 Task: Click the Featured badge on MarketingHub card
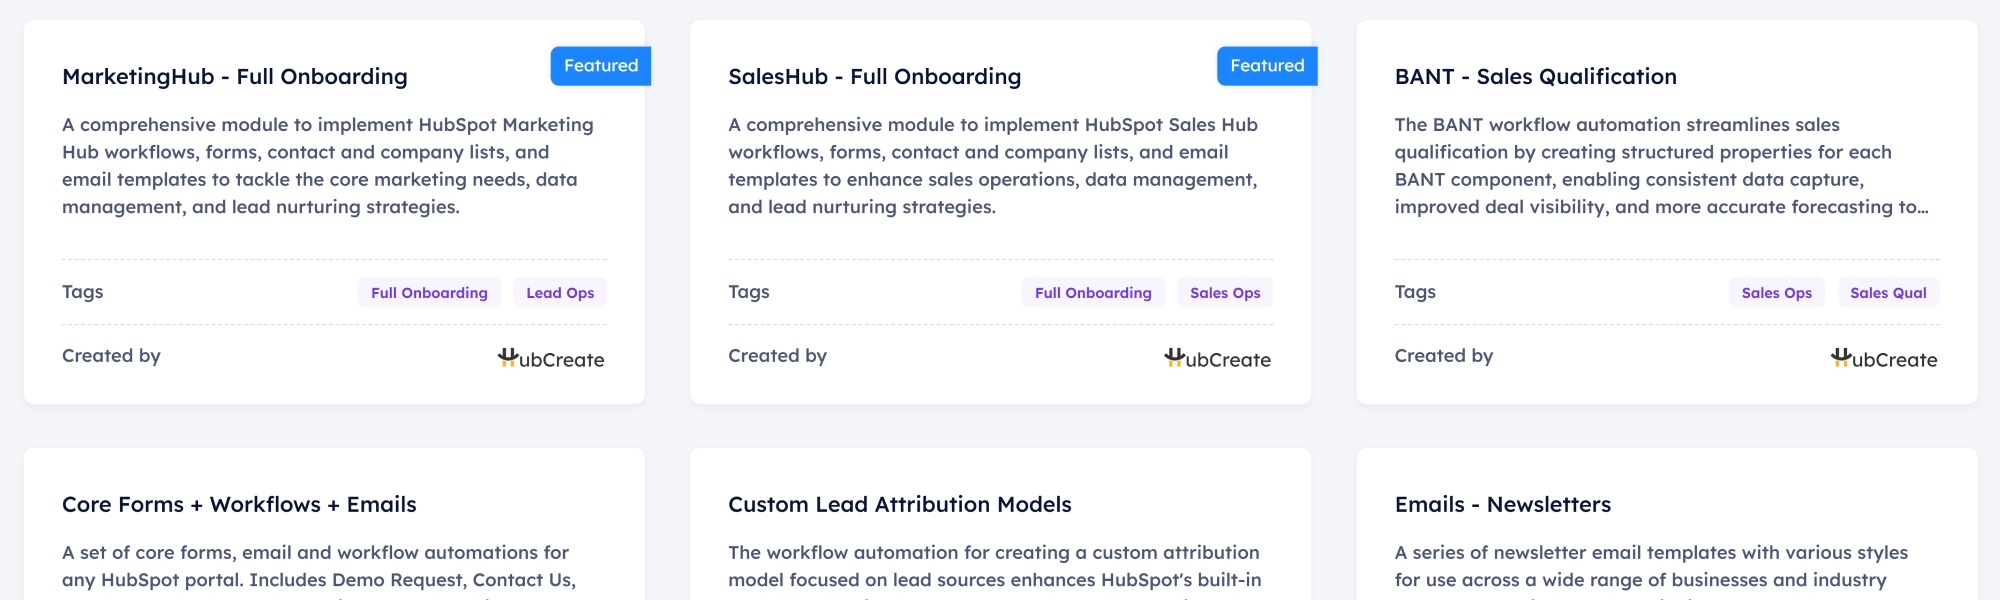tap(600, 66)
